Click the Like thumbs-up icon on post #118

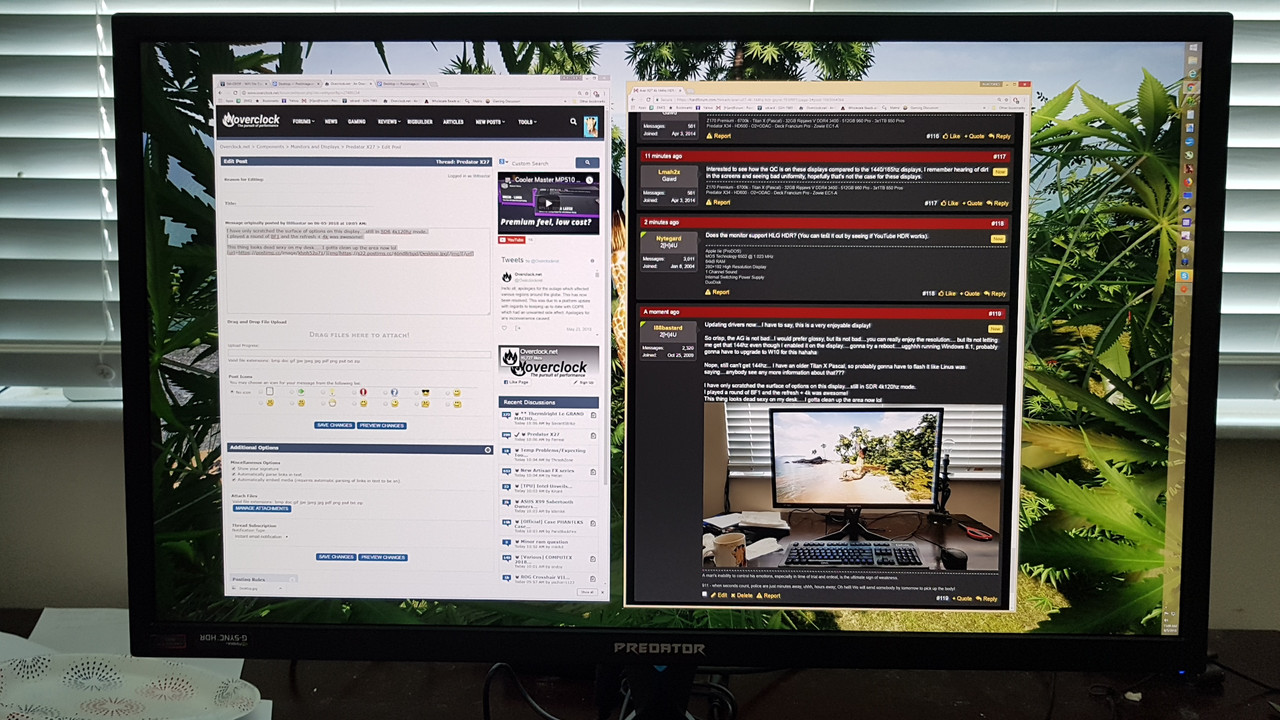941,293
